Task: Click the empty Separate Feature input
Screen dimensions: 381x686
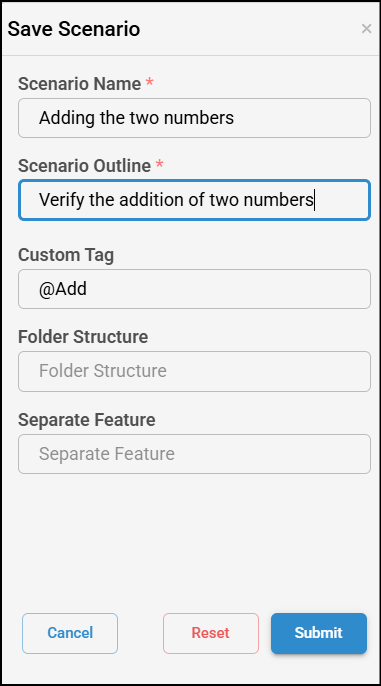Action: (194, 454)
